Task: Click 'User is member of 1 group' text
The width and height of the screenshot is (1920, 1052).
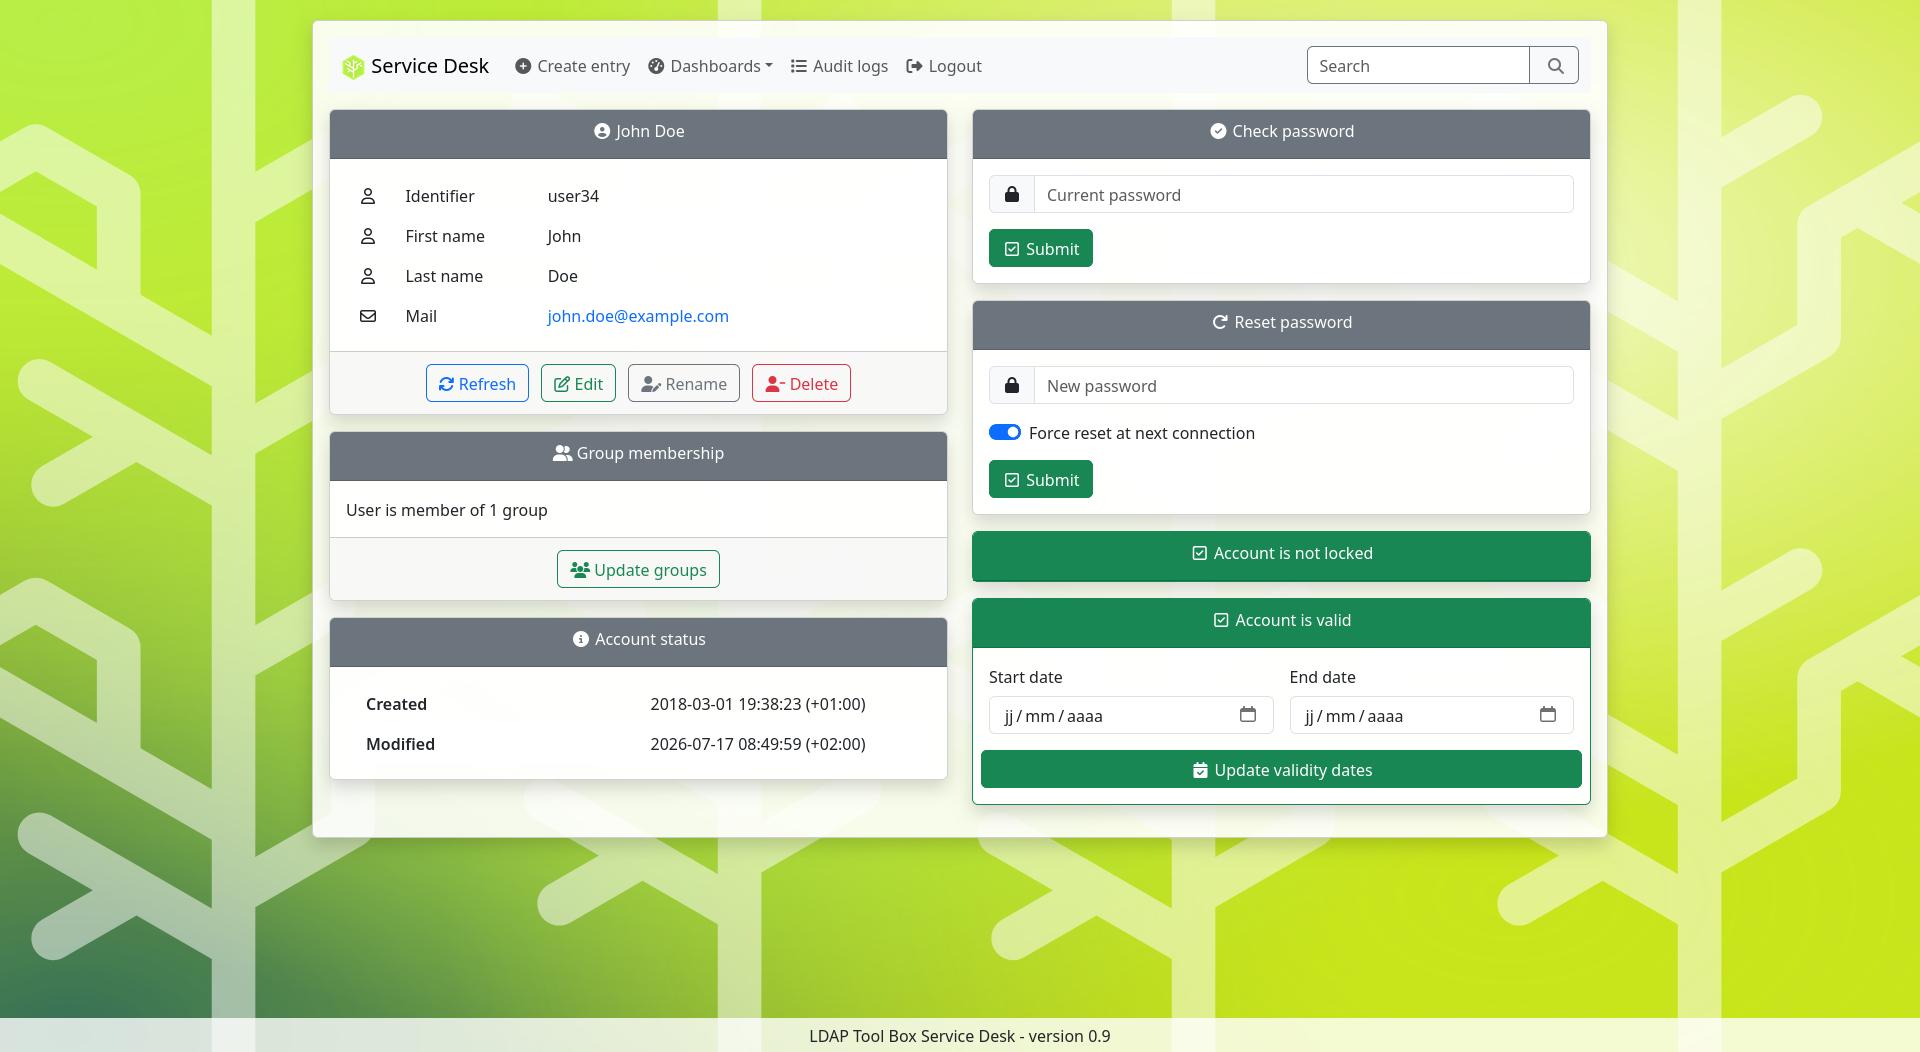Action: (x=447, y=510)
